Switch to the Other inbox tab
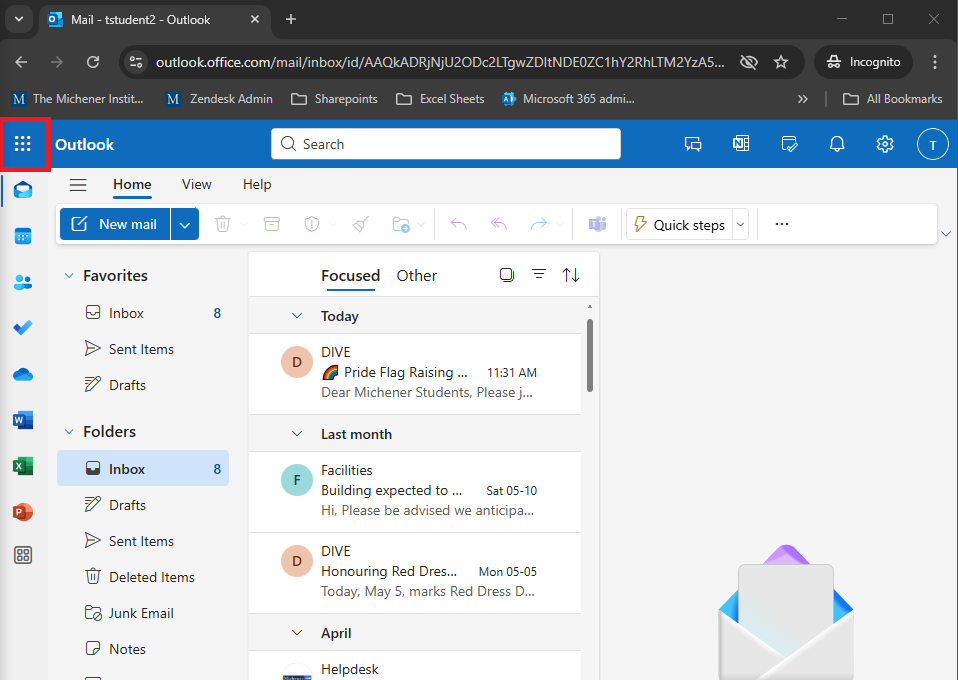958x680 pixels. click(x=416, y=276)
